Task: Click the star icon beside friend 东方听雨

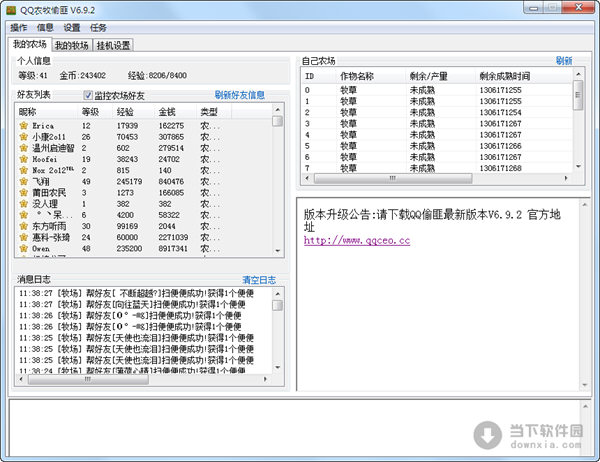Action: [24, 226]
